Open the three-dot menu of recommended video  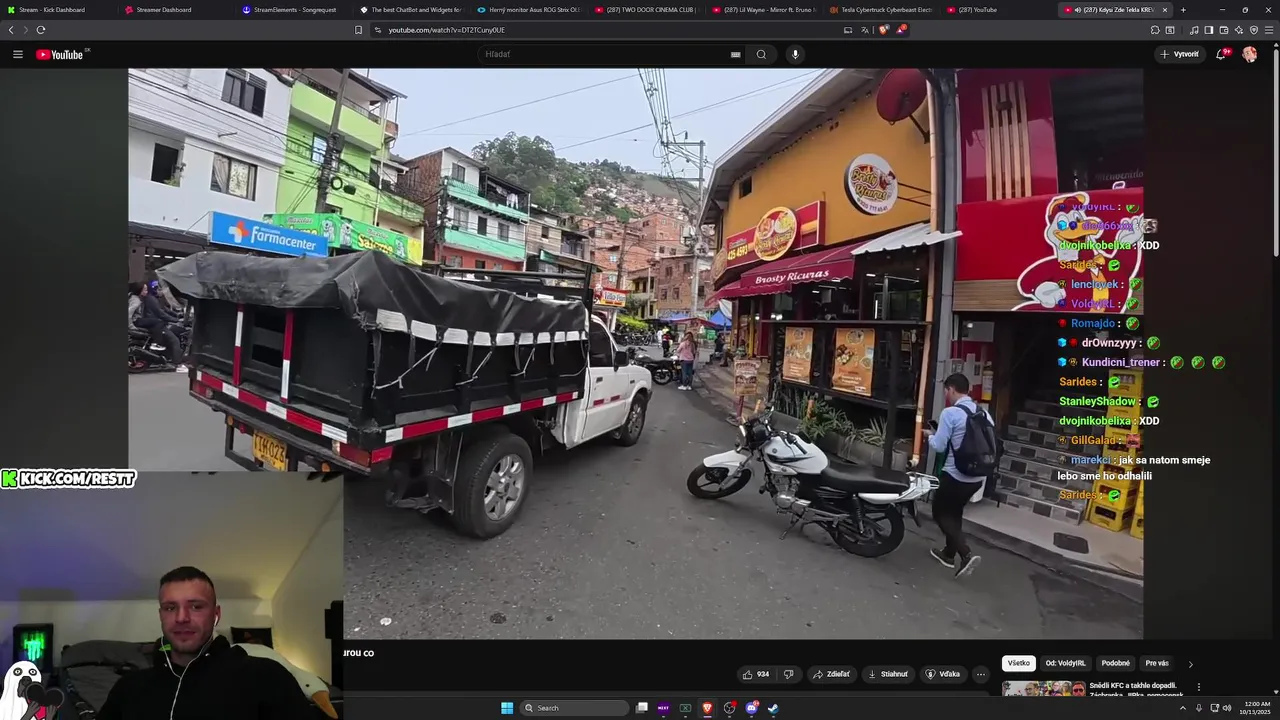tap(1198, 687)
